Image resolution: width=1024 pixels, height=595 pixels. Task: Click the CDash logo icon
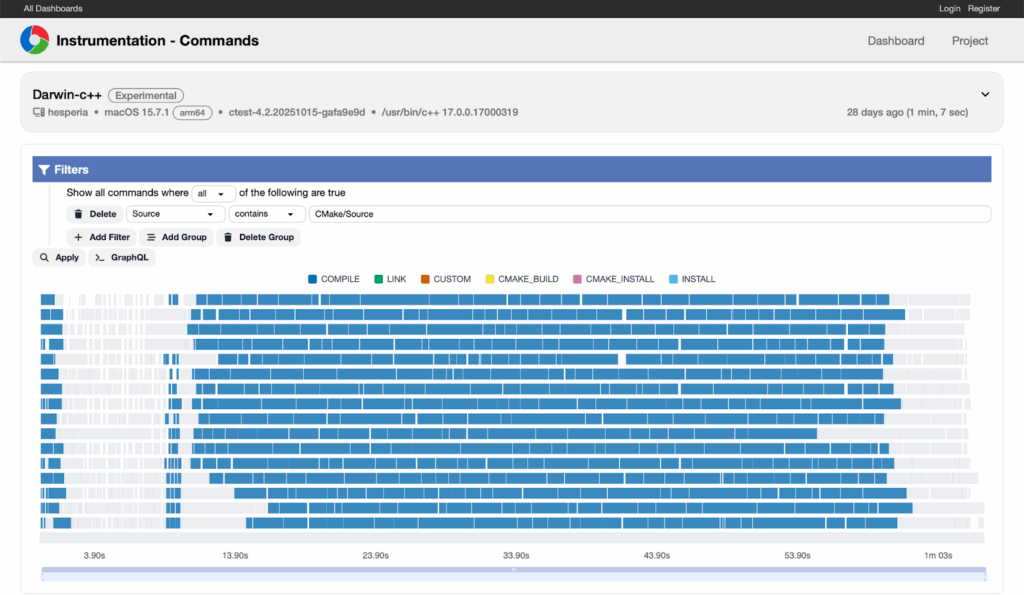pos(34,41)
